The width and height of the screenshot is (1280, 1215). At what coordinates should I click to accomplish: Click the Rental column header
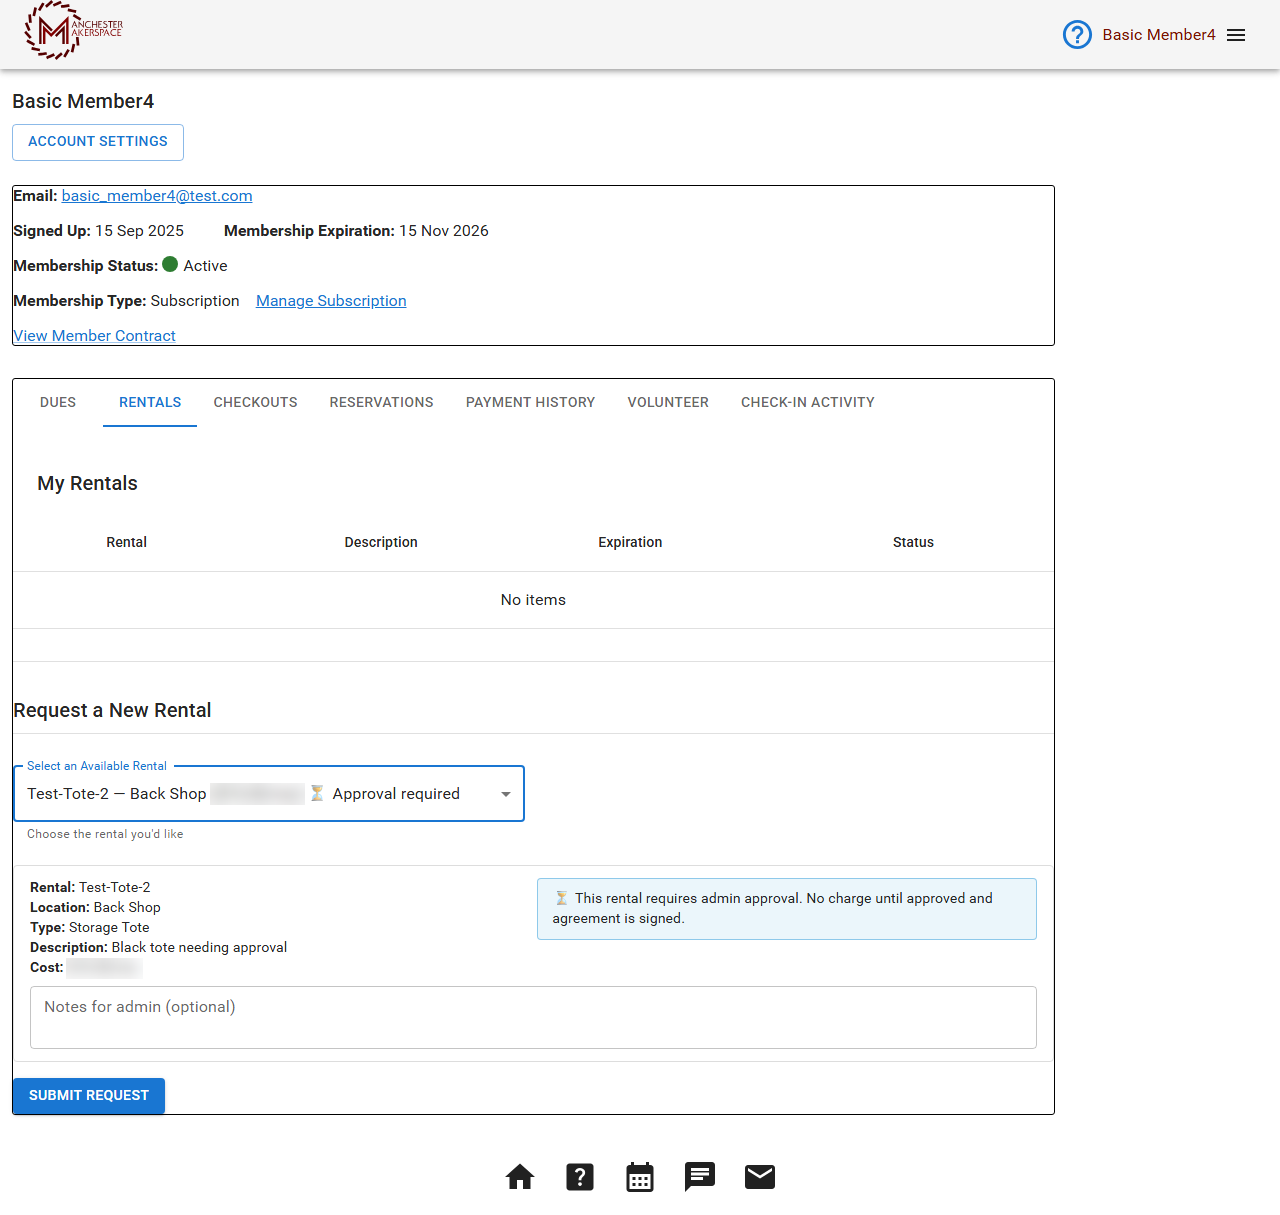coord(127,542)
